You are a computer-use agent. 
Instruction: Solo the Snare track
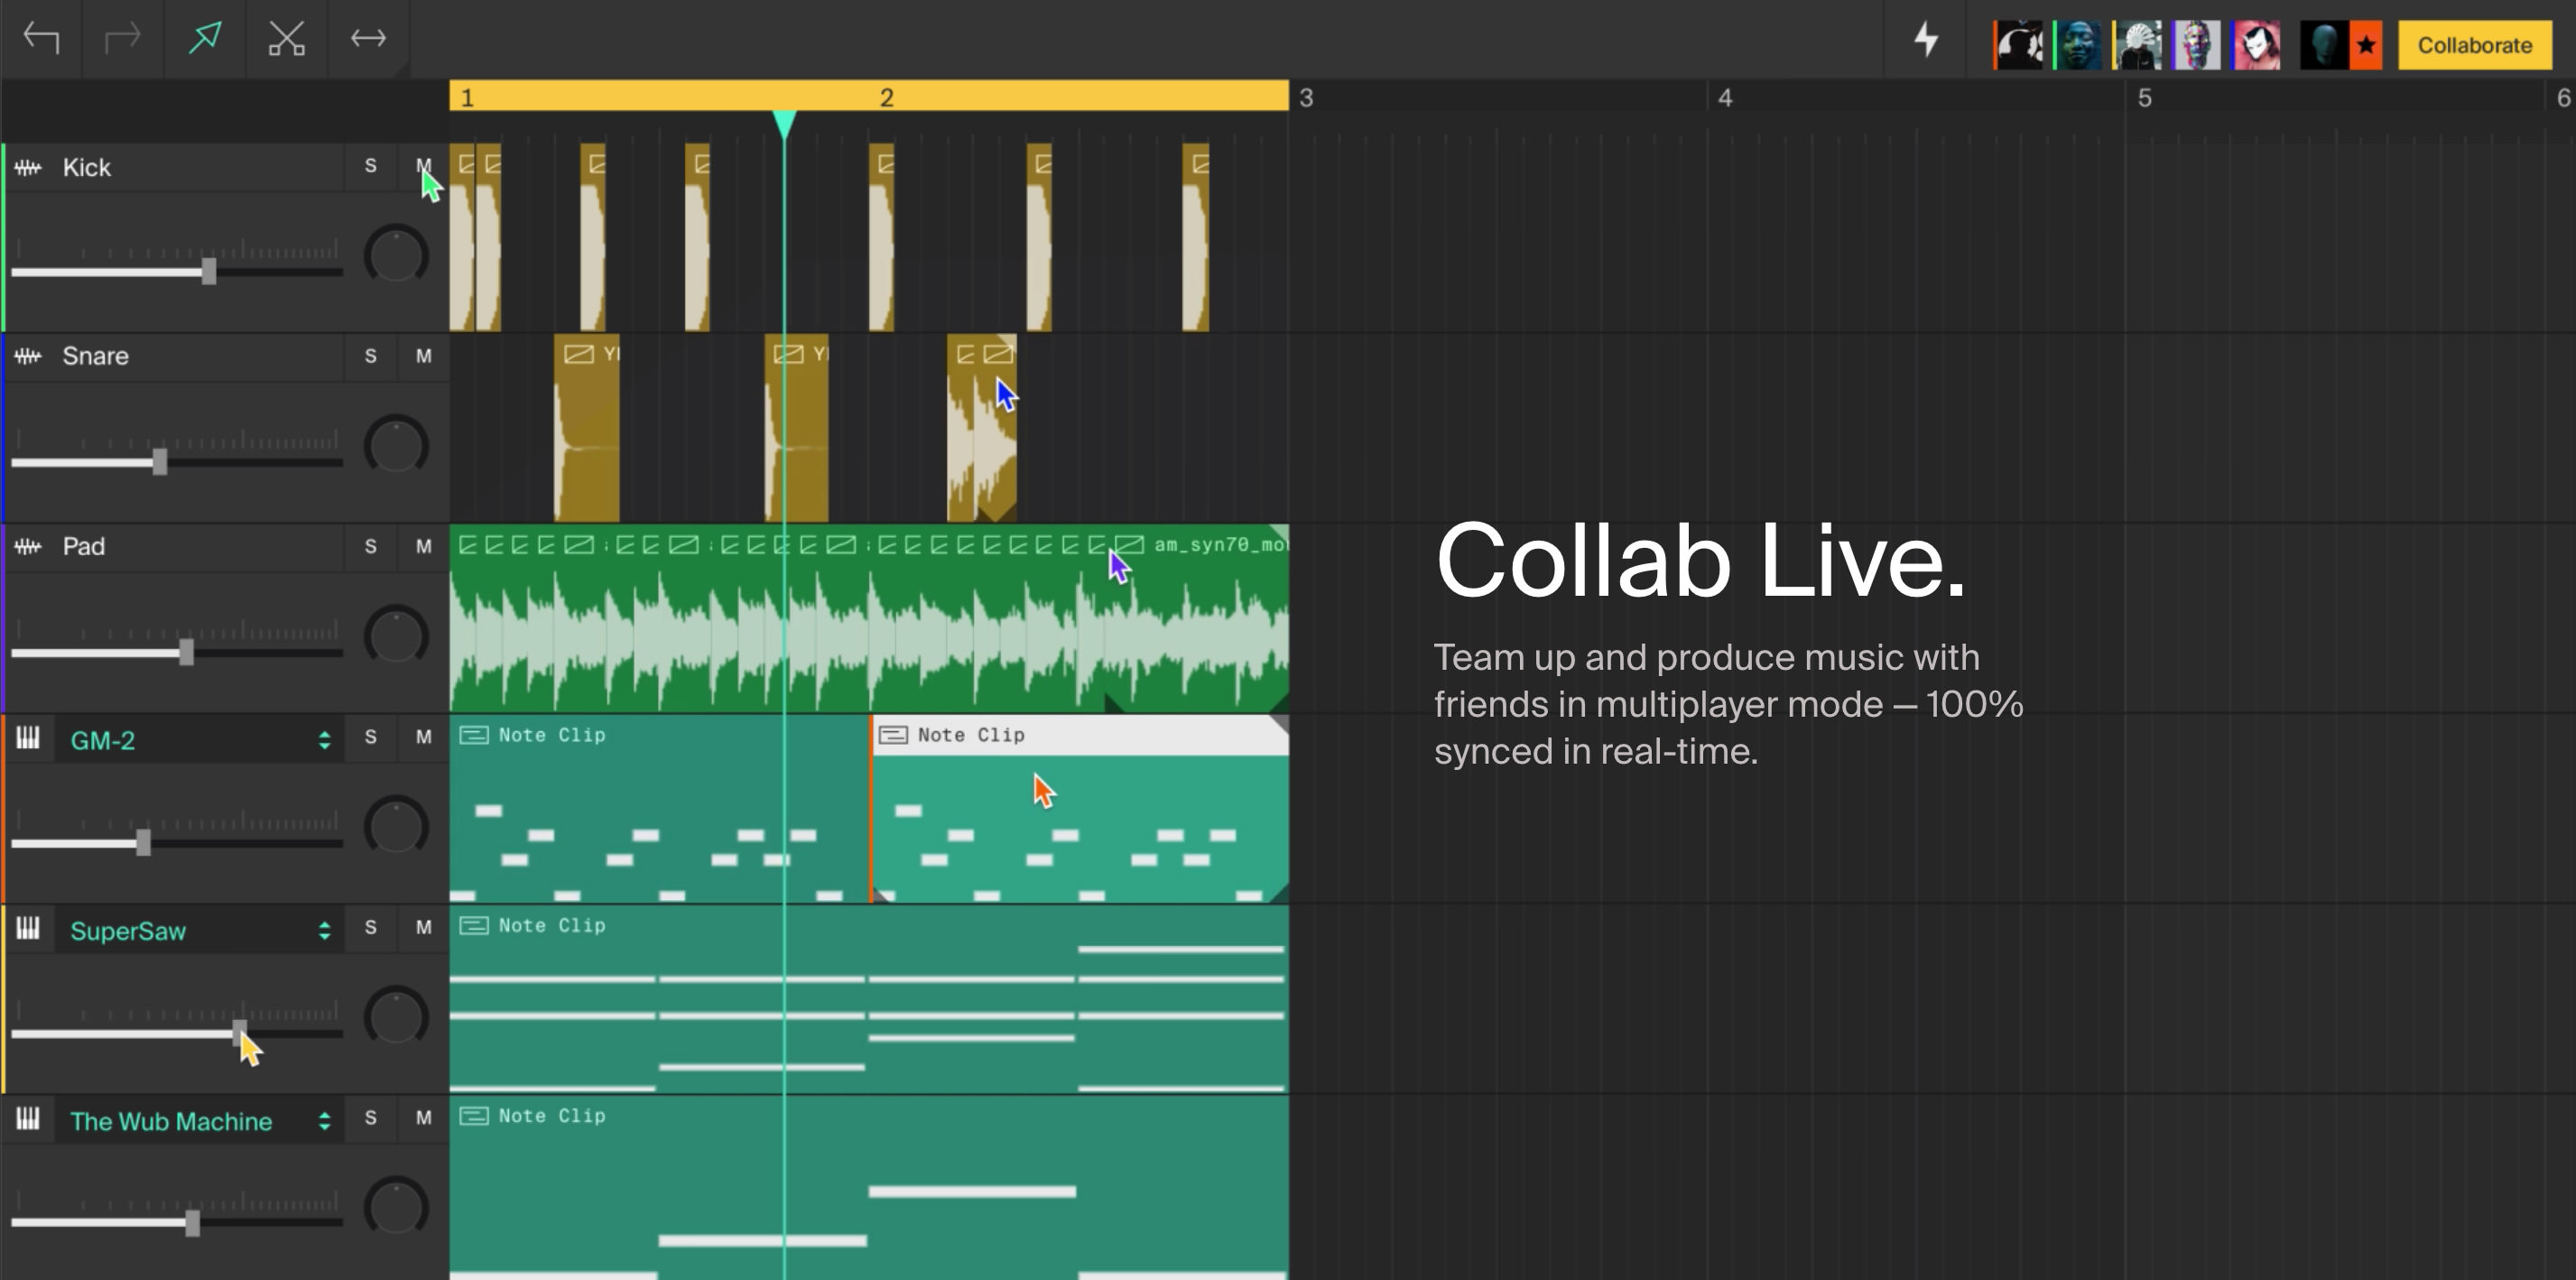point(369,356)
